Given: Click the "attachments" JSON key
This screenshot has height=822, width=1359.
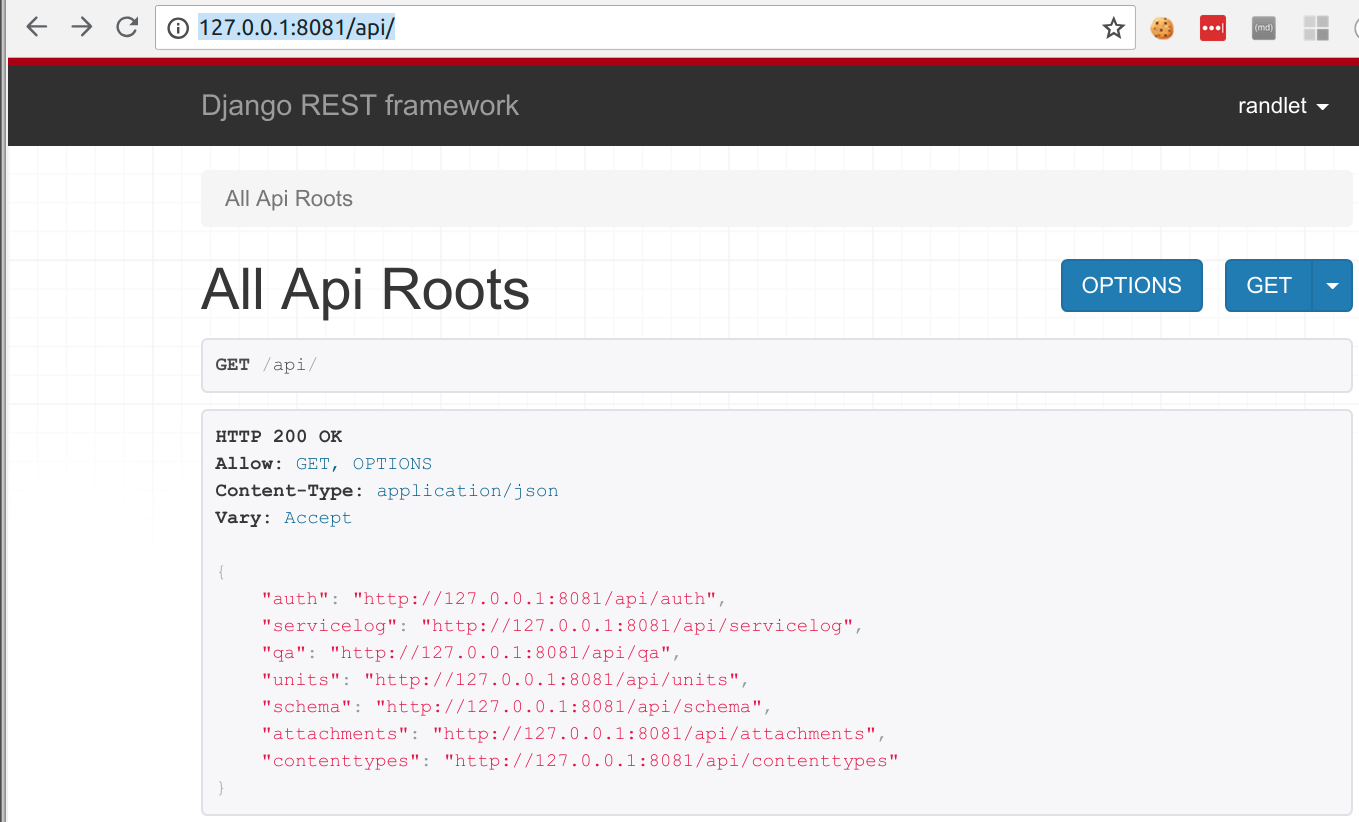Looking at the screenshot, I should tap(335, 734).
